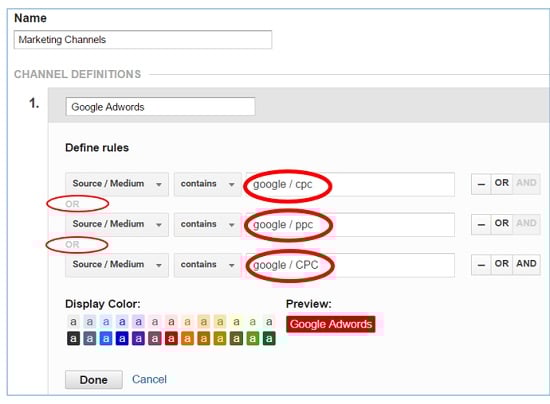Viewport: 550px width, 404px height.
Task: Click the Cancel link
Action: pyautogui.click(x=149, y=379)
